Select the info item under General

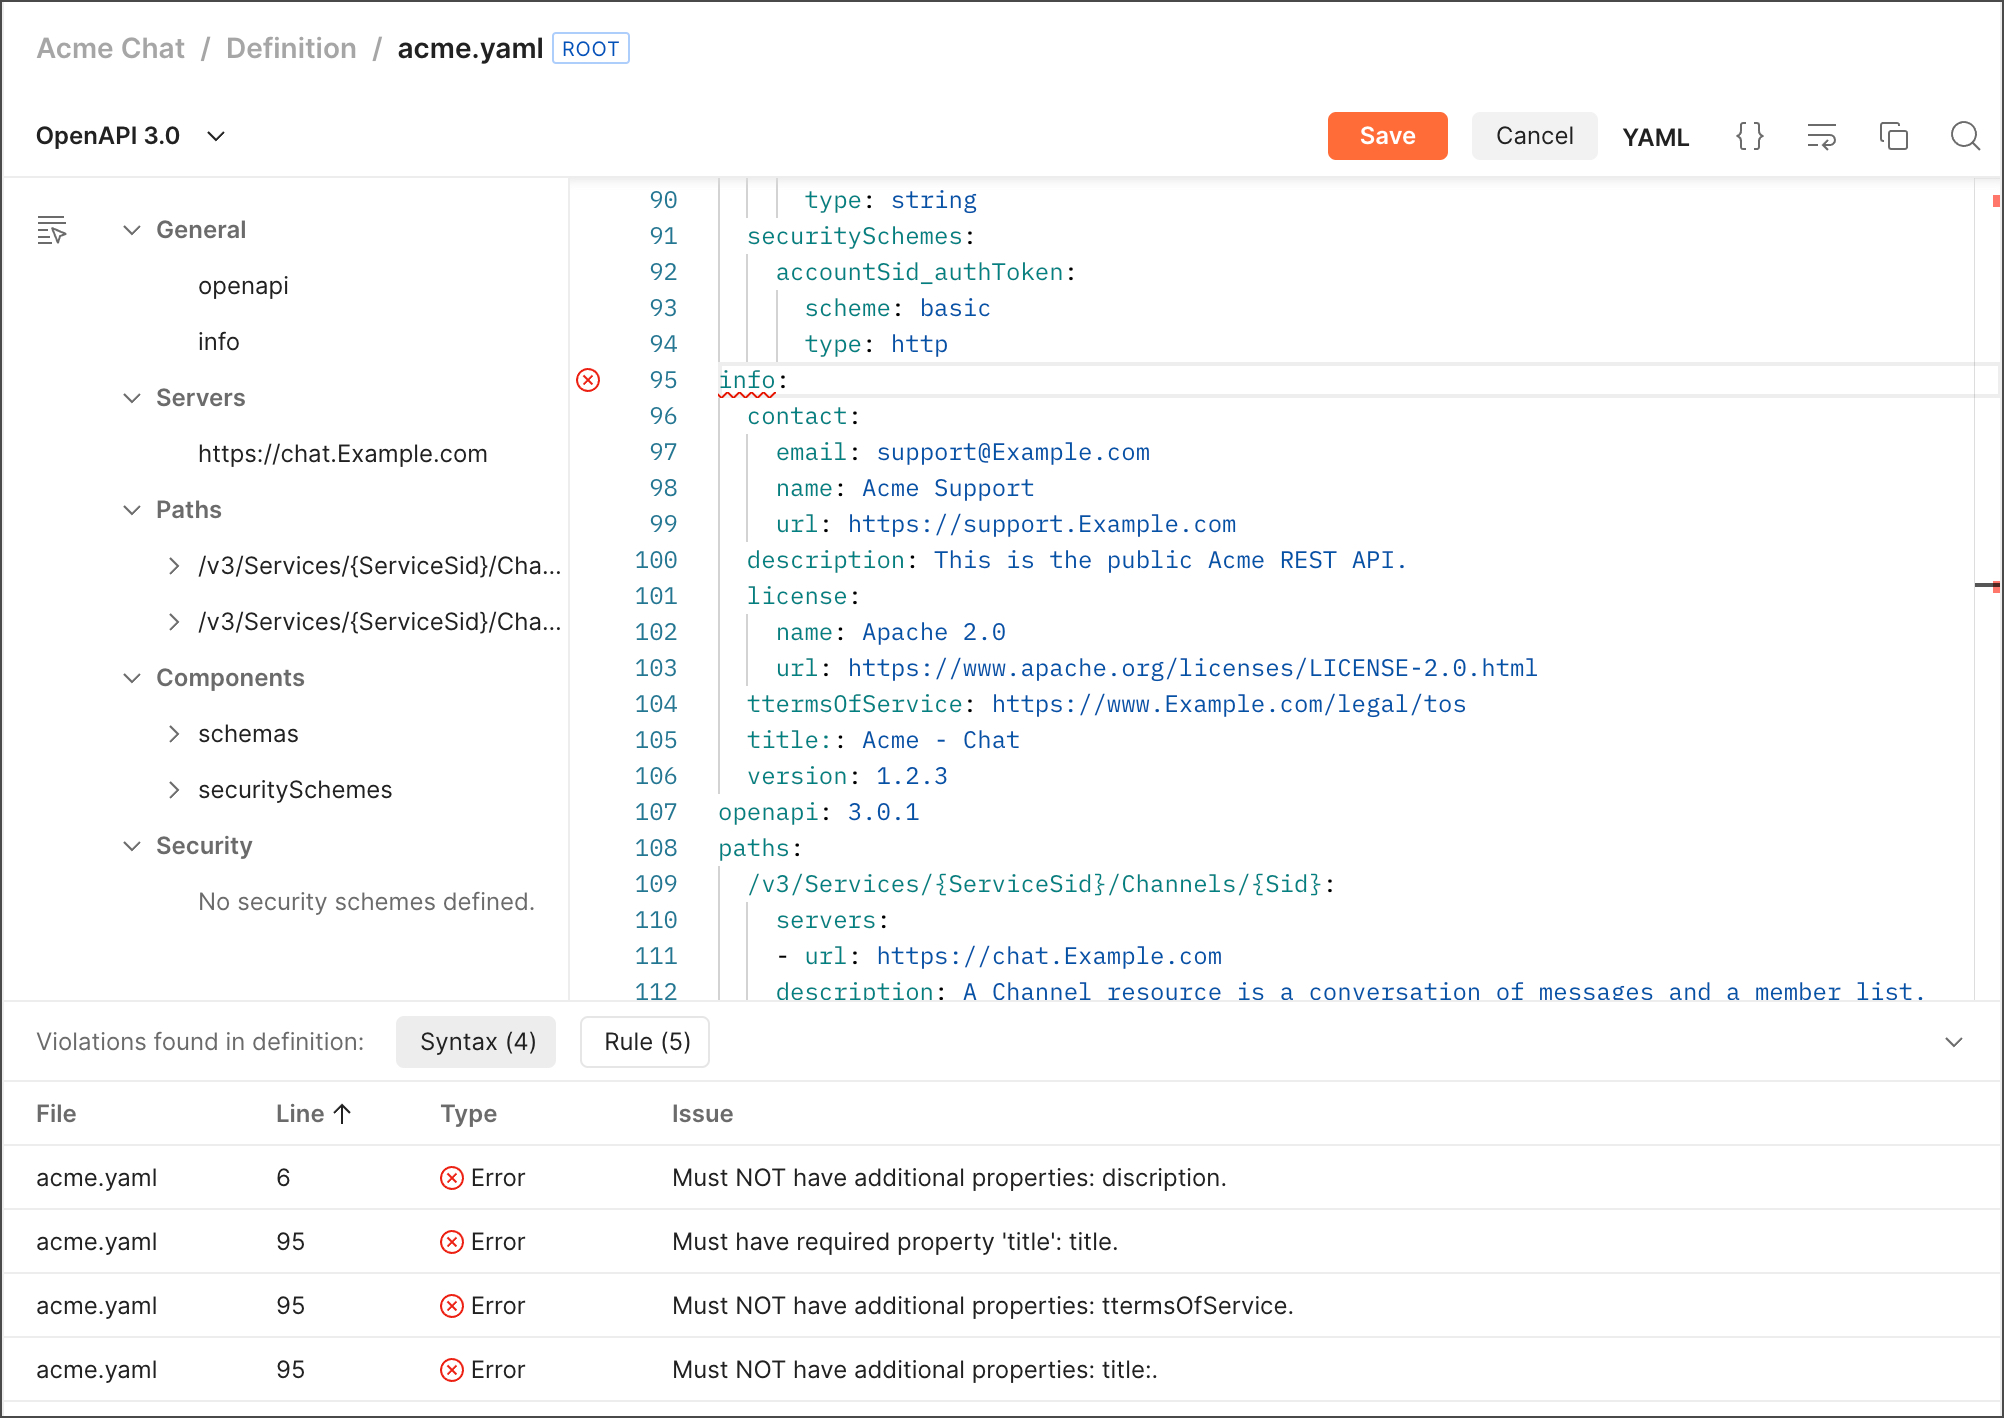219,341
